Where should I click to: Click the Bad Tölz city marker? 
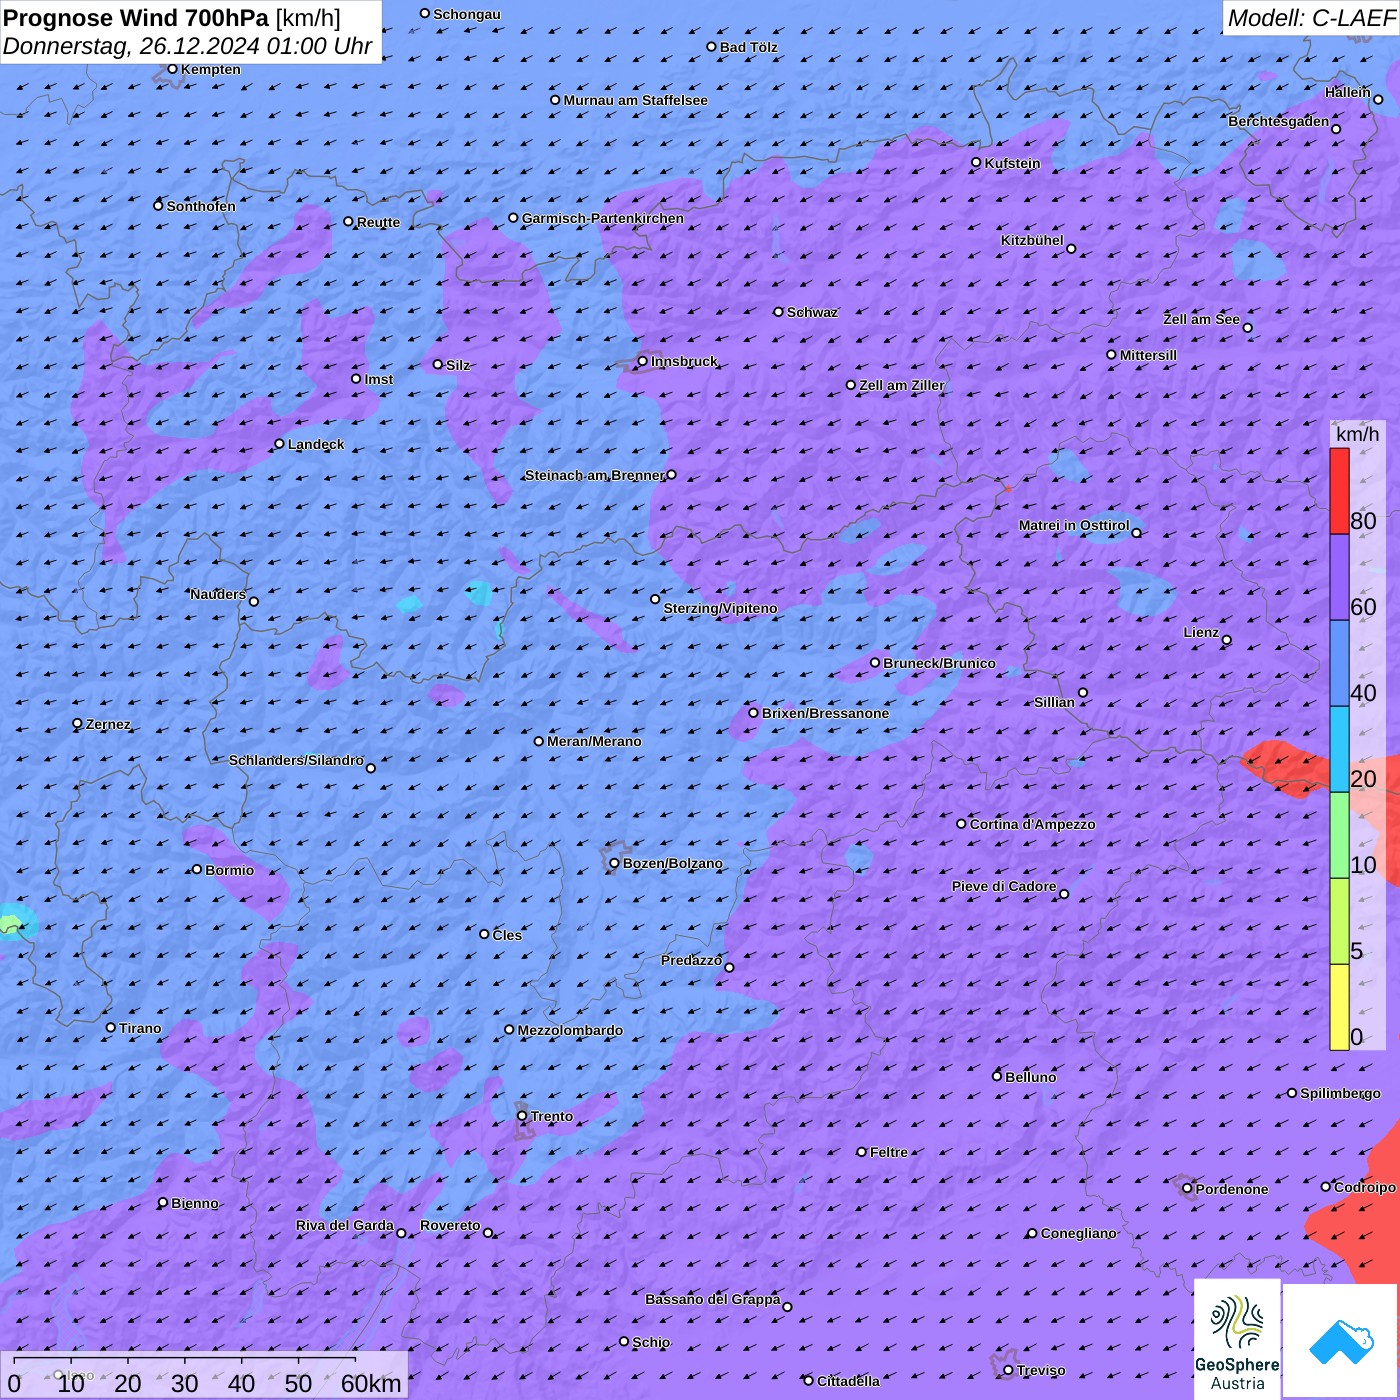coord(712,47)
